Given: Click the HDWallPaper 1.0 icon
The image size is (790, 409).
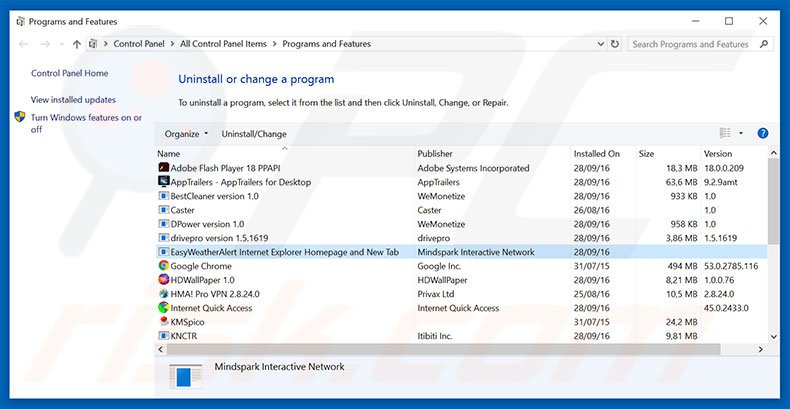Looking at the screenshot, I should click(163, 280).
